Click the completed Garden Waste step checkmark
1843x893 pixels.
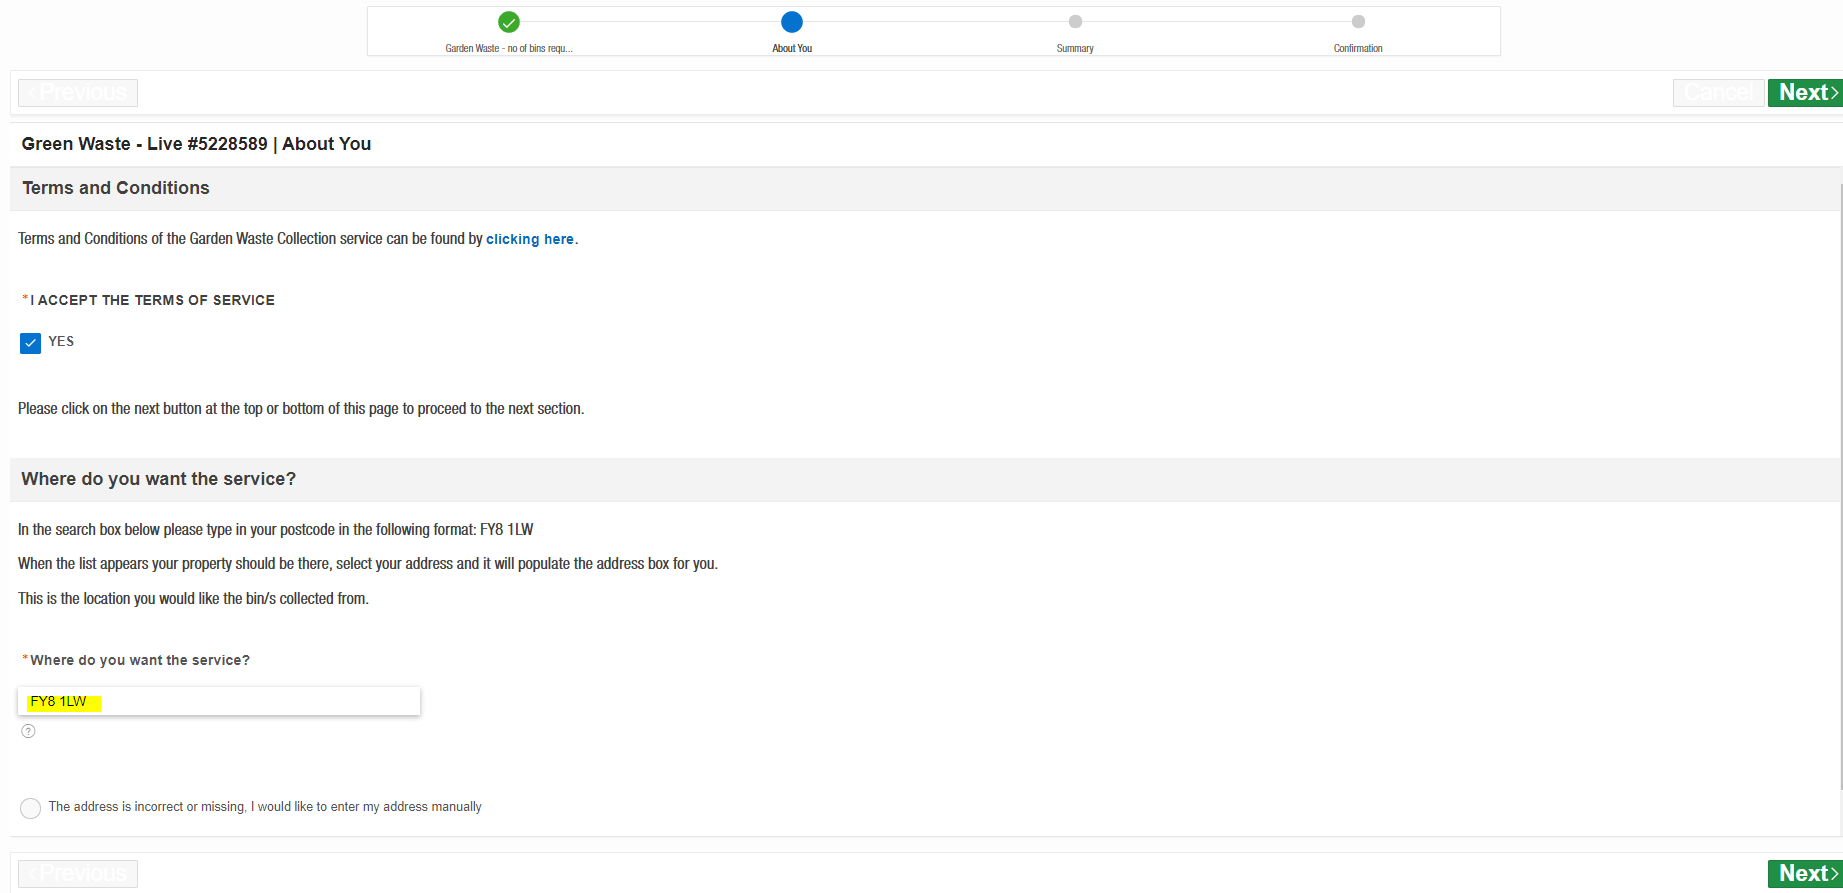[509, 22]
